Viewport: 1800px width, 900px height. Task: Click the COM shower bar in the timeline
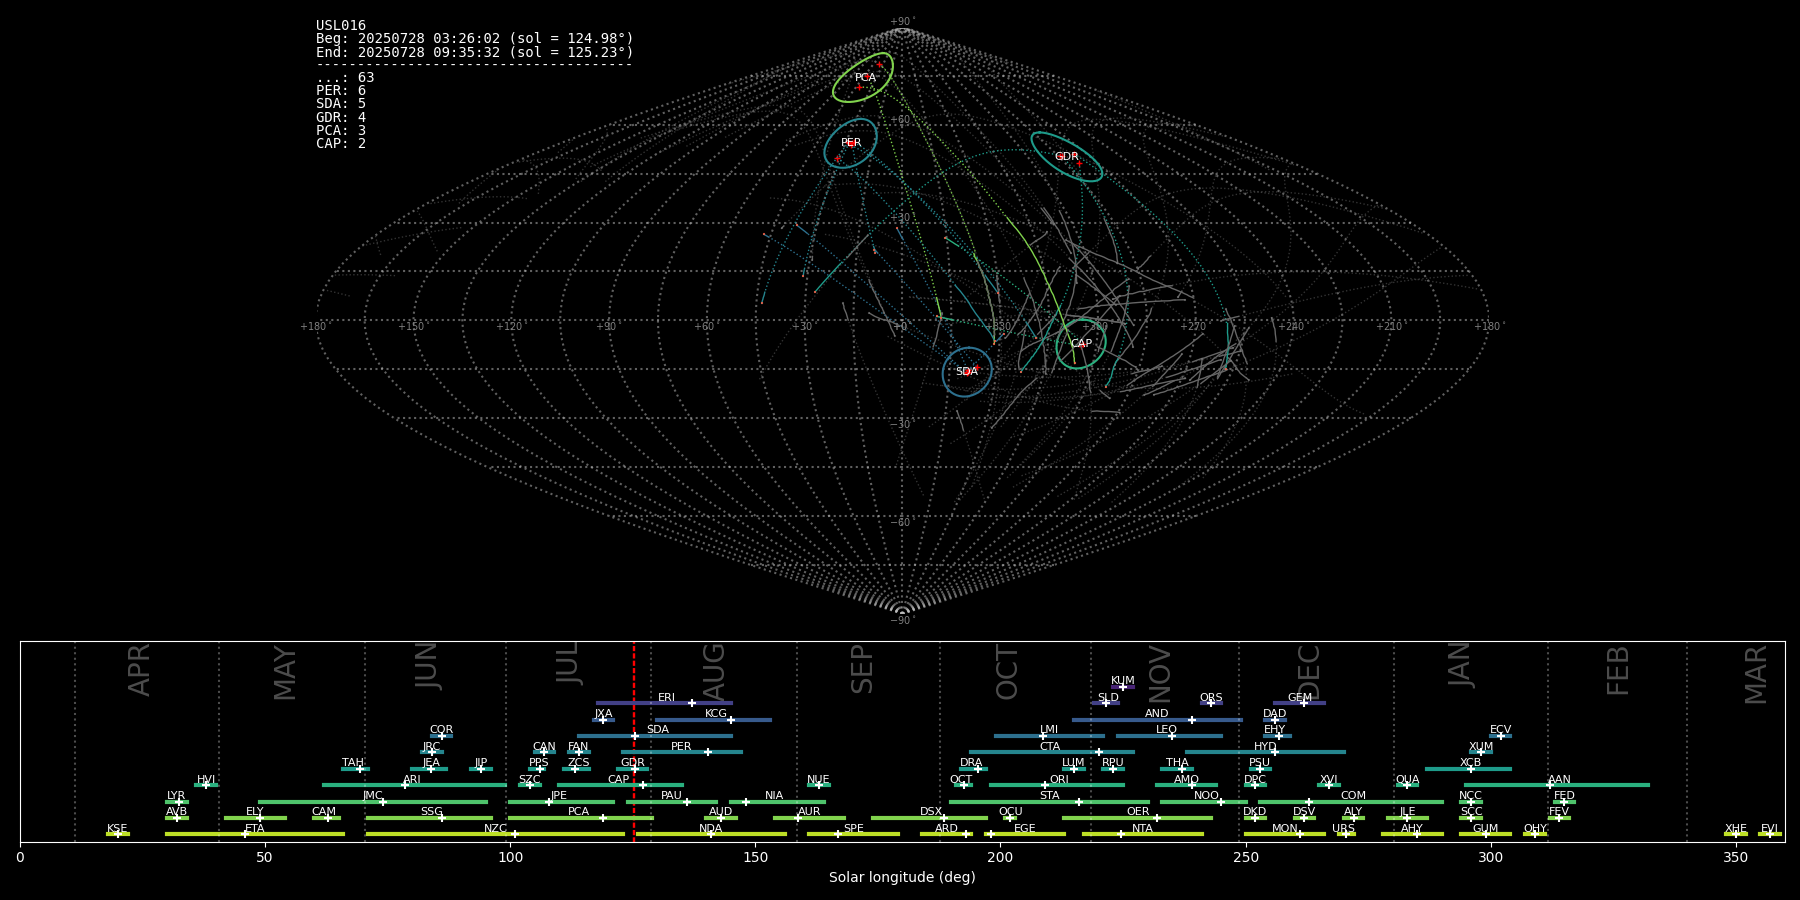pyautogui.click(x=1351, y=802)
